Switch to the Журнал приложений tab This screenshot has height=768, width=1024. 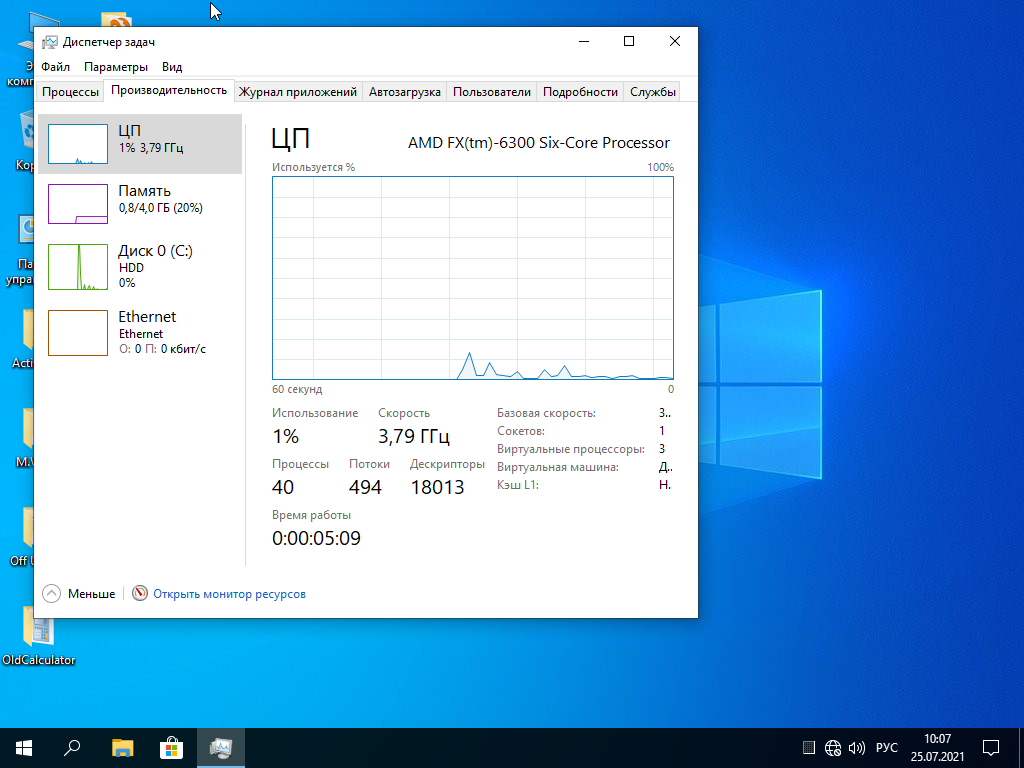297,92
